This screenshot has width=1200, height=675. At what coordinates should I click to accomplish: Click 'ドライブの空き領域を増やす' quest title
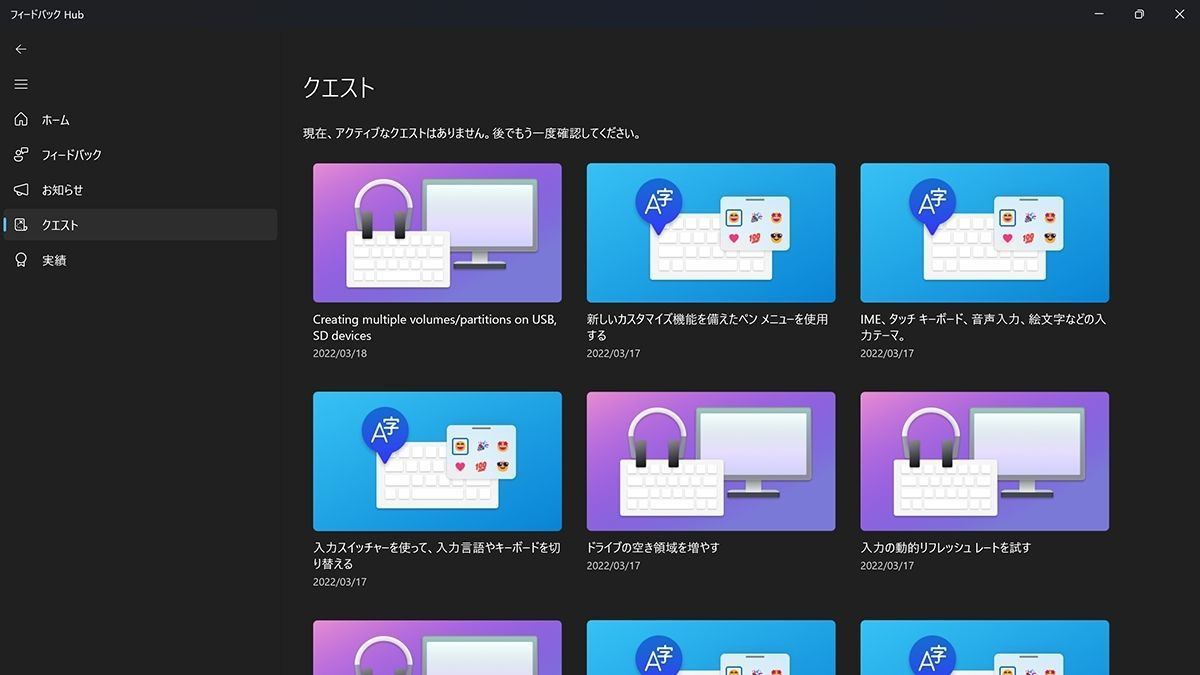click(x=653, y=548)
